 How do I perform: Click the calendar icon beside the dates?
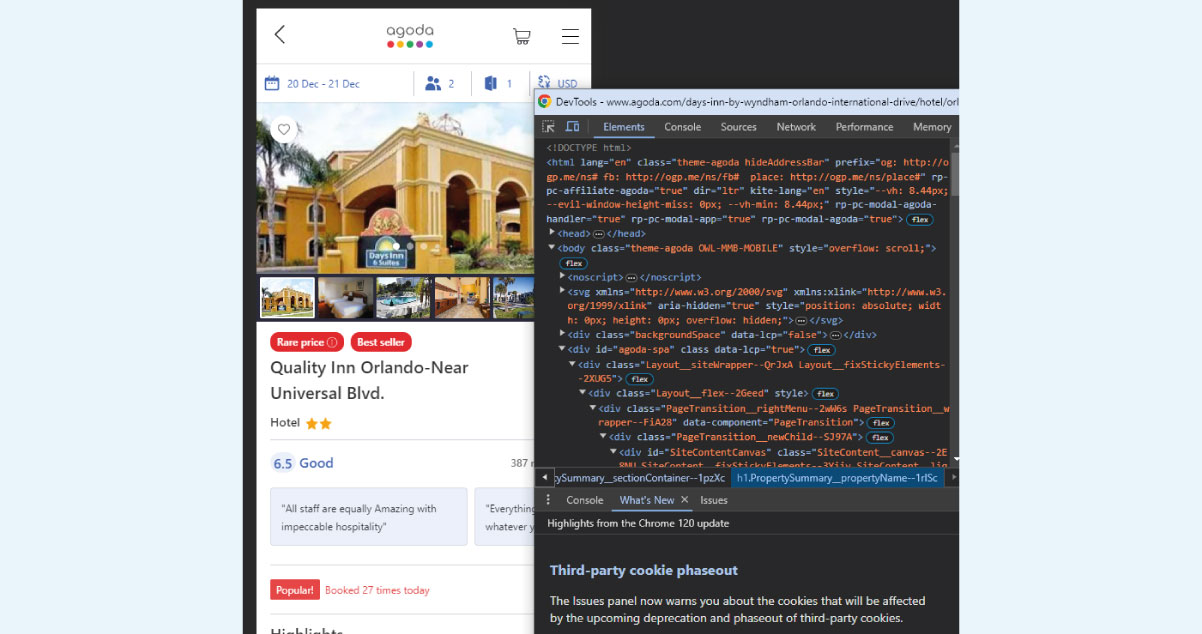click(x=272, y=83)
